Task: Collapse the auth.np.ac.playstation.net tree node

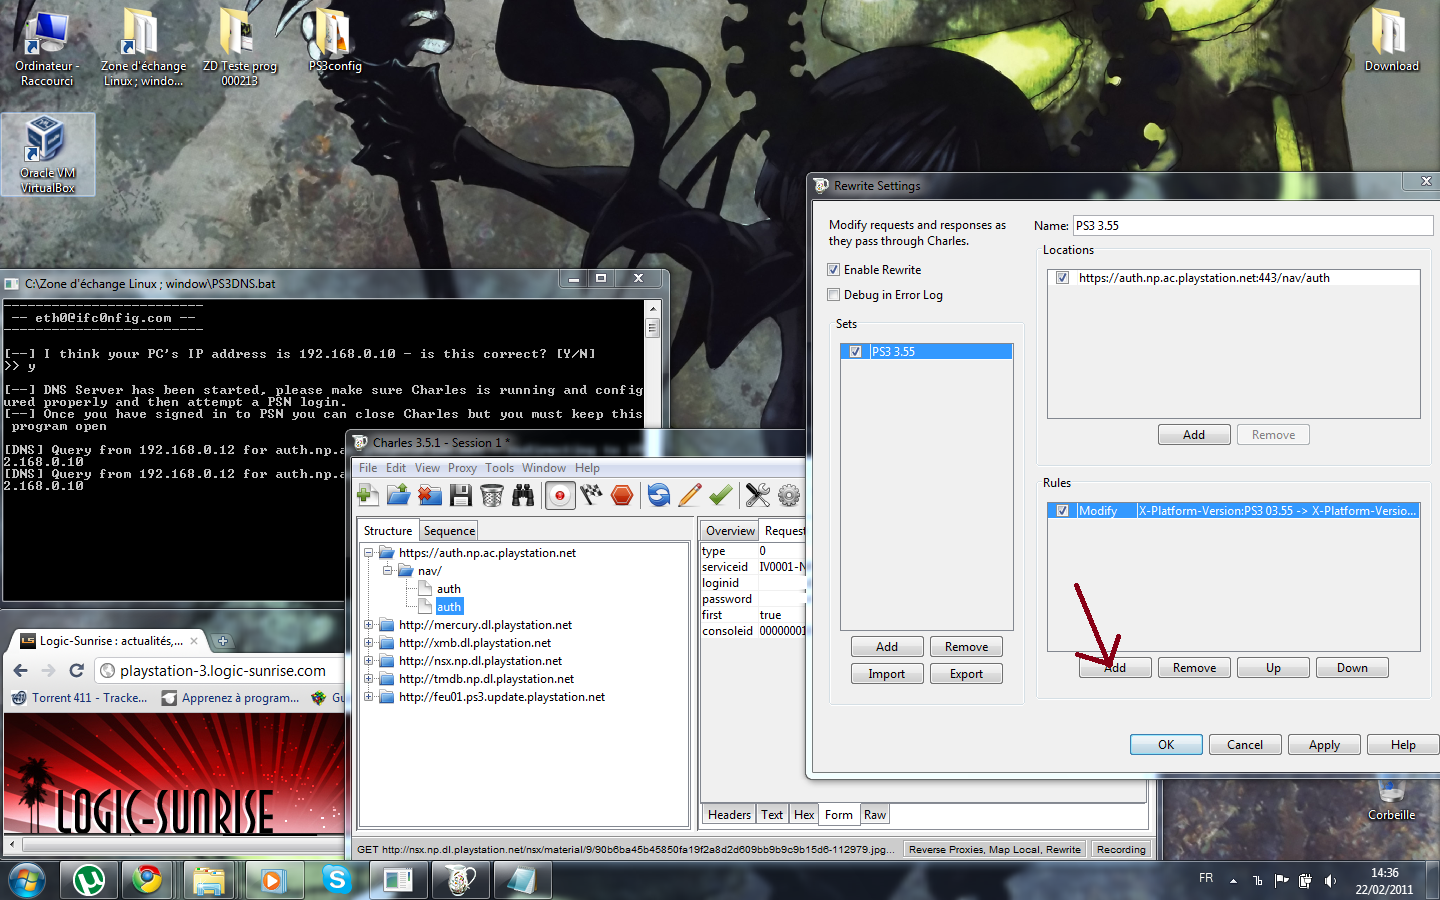Action: (x=369, y=553)
